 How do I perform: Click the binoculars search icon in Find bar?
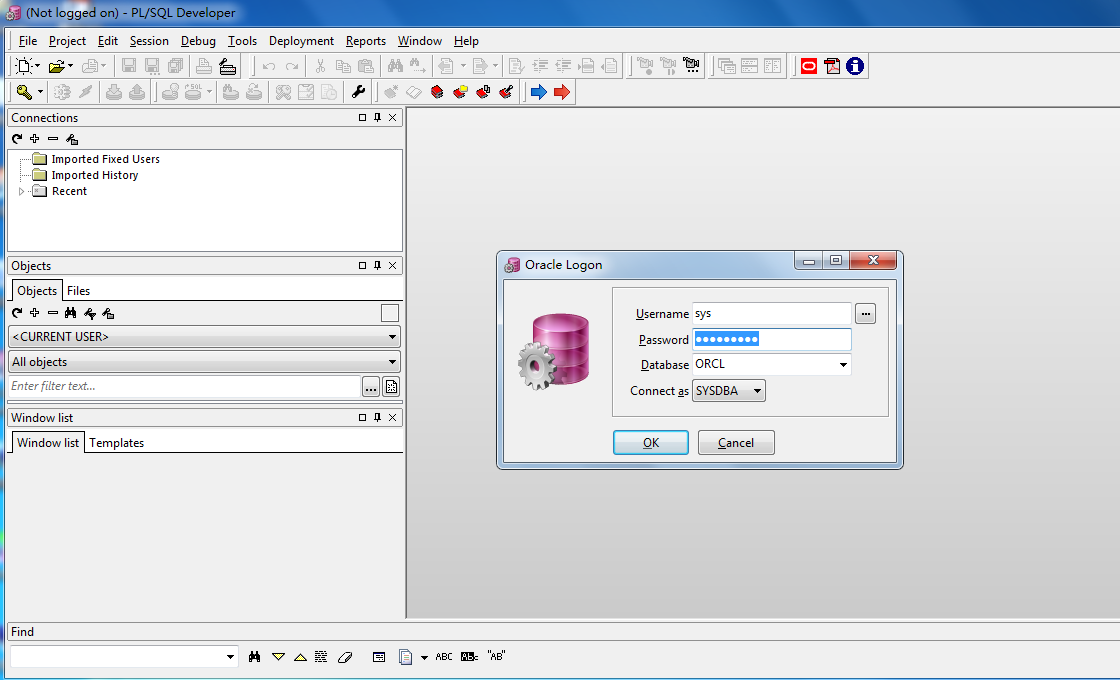click(254, 656)
